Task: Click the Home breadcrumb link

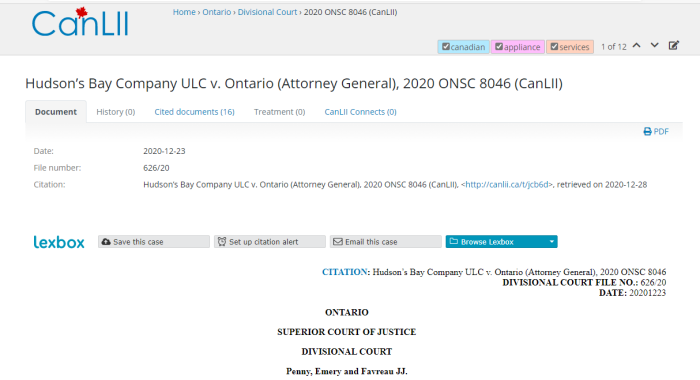Action: coord(184,12)
